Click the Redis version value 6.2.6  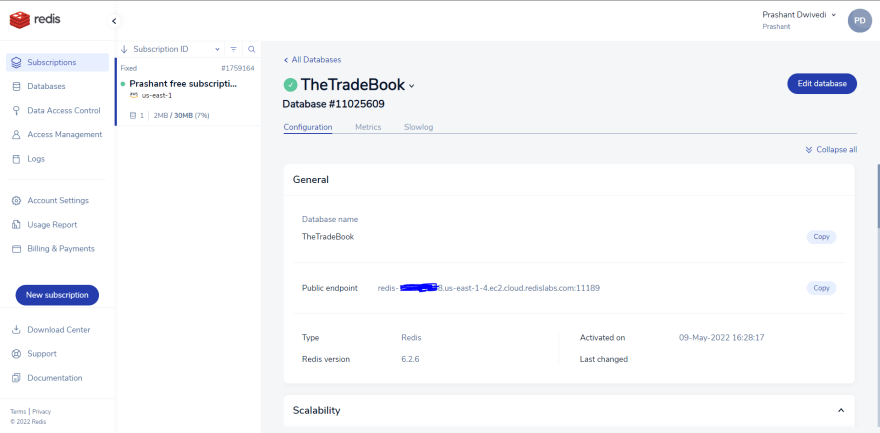click(410, 359)
